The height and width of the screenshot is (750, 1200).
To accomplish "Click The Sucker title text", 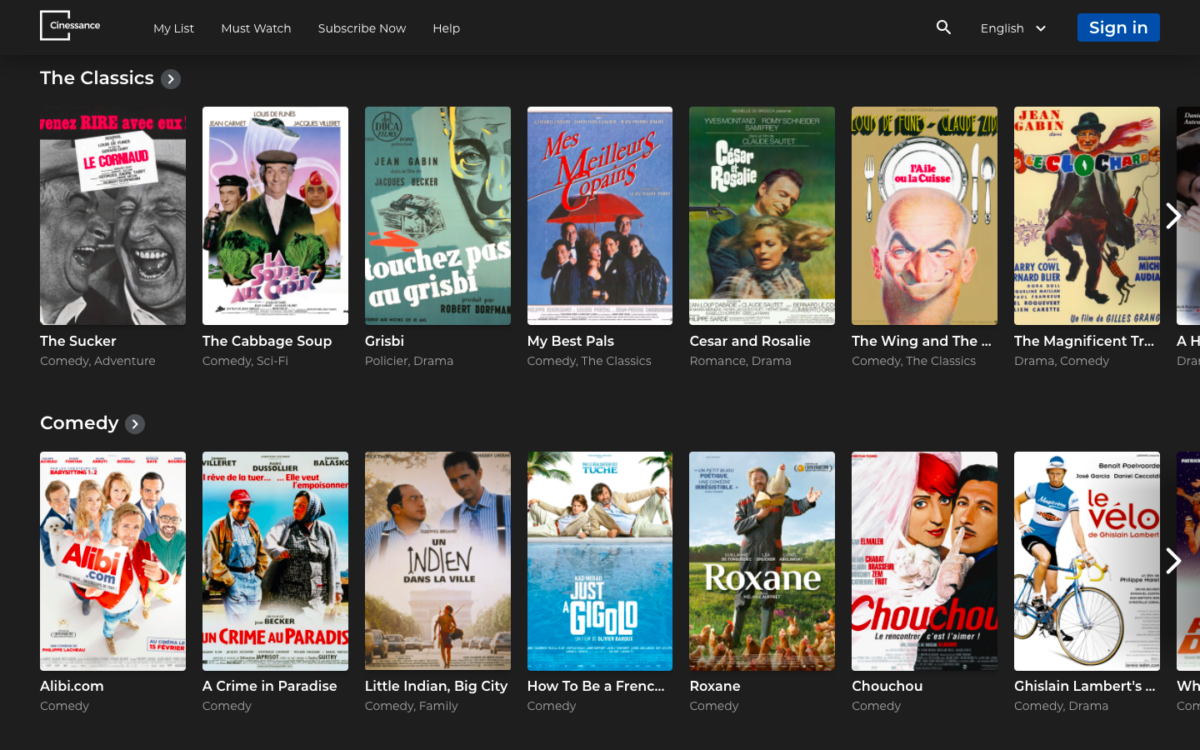I will click(78, 341).
